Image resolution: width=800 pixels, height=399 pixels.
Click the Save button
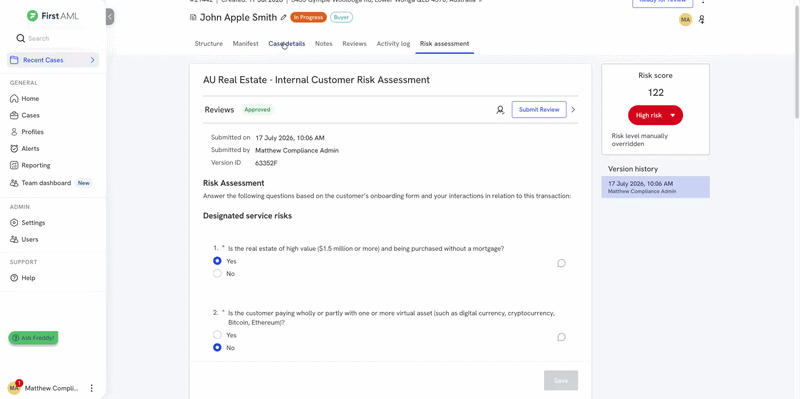(561, 381)
